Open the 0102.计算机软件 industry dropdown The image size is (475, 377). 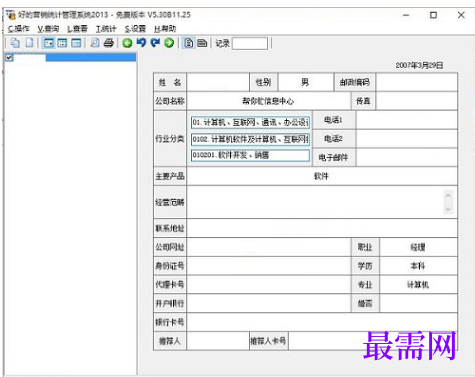click(250, 139)
